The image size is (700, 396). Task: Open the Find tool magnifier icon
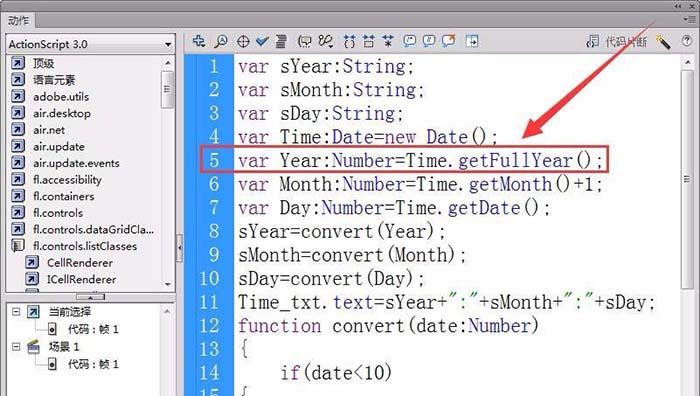click(x=221, y=42)
